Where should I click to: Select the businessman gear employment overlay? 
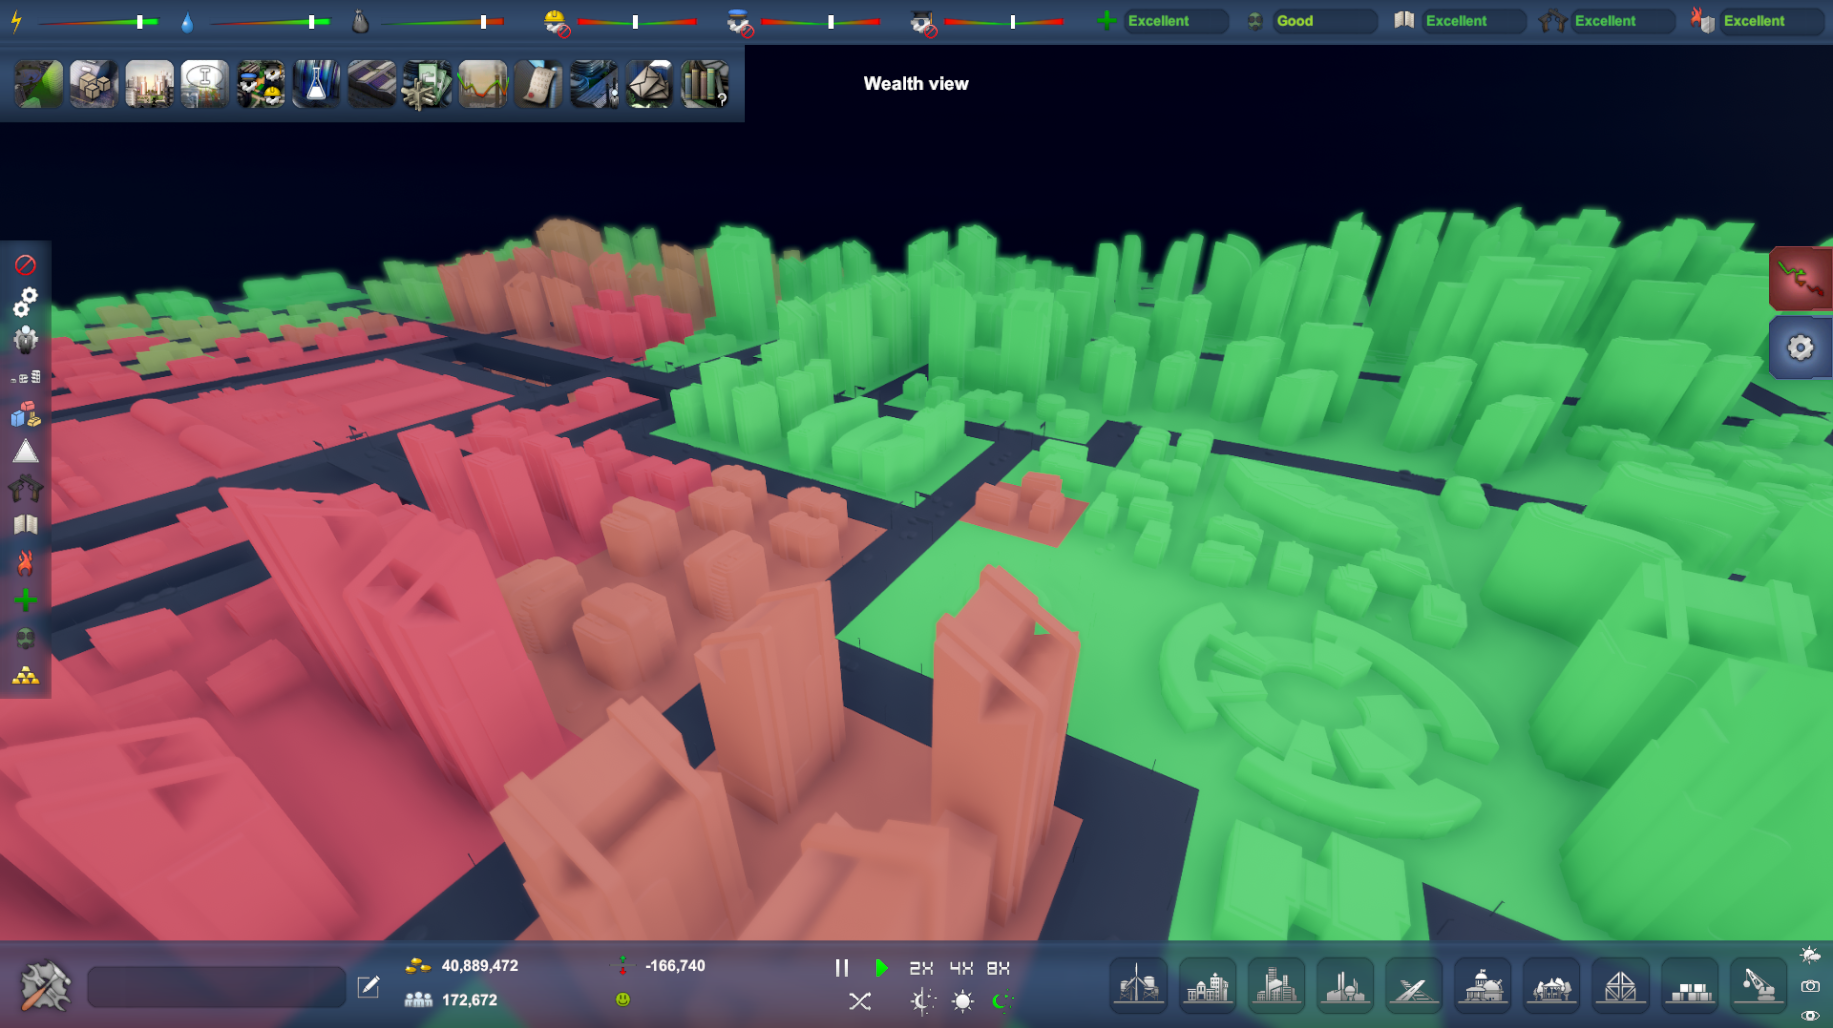point(25,340)
